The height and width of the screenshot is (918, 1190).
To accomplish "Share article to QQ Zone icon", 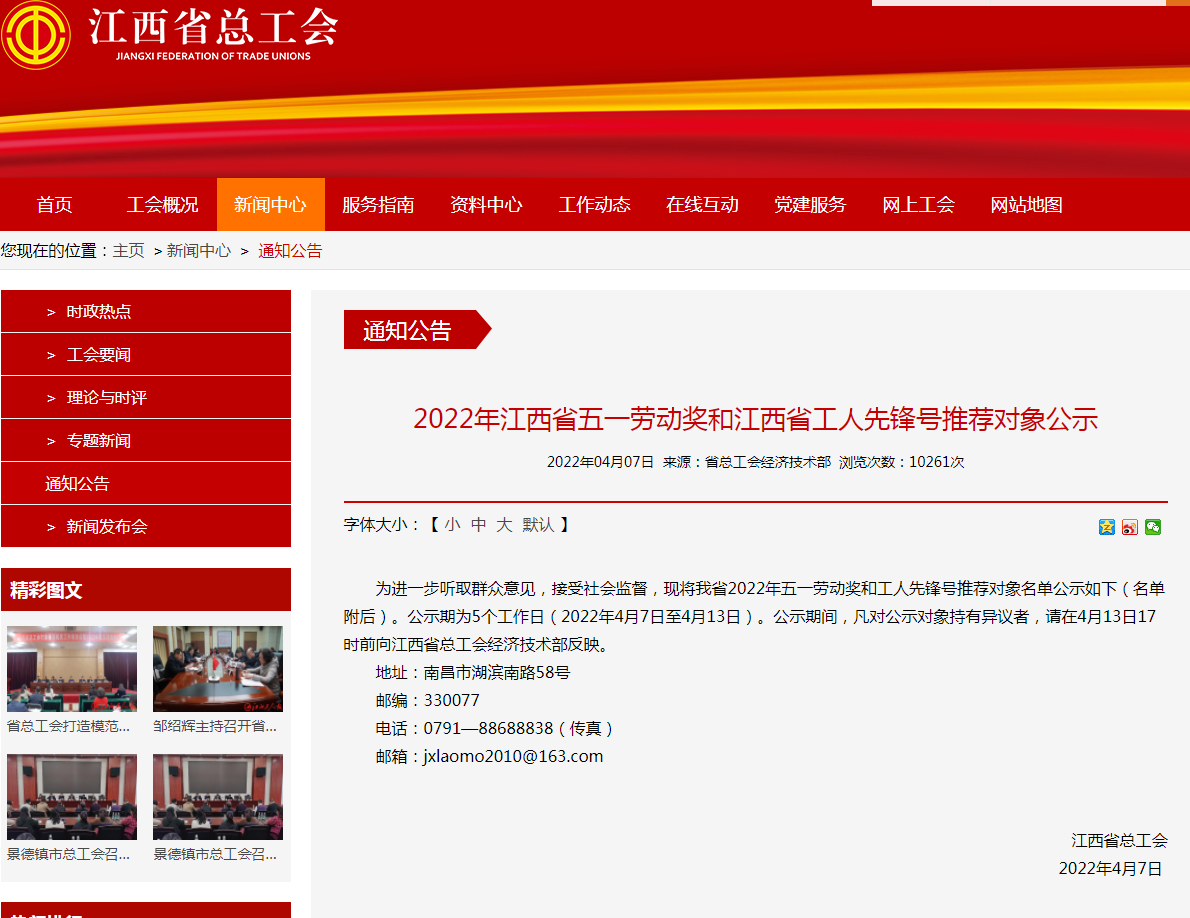I will (1107, 527).
